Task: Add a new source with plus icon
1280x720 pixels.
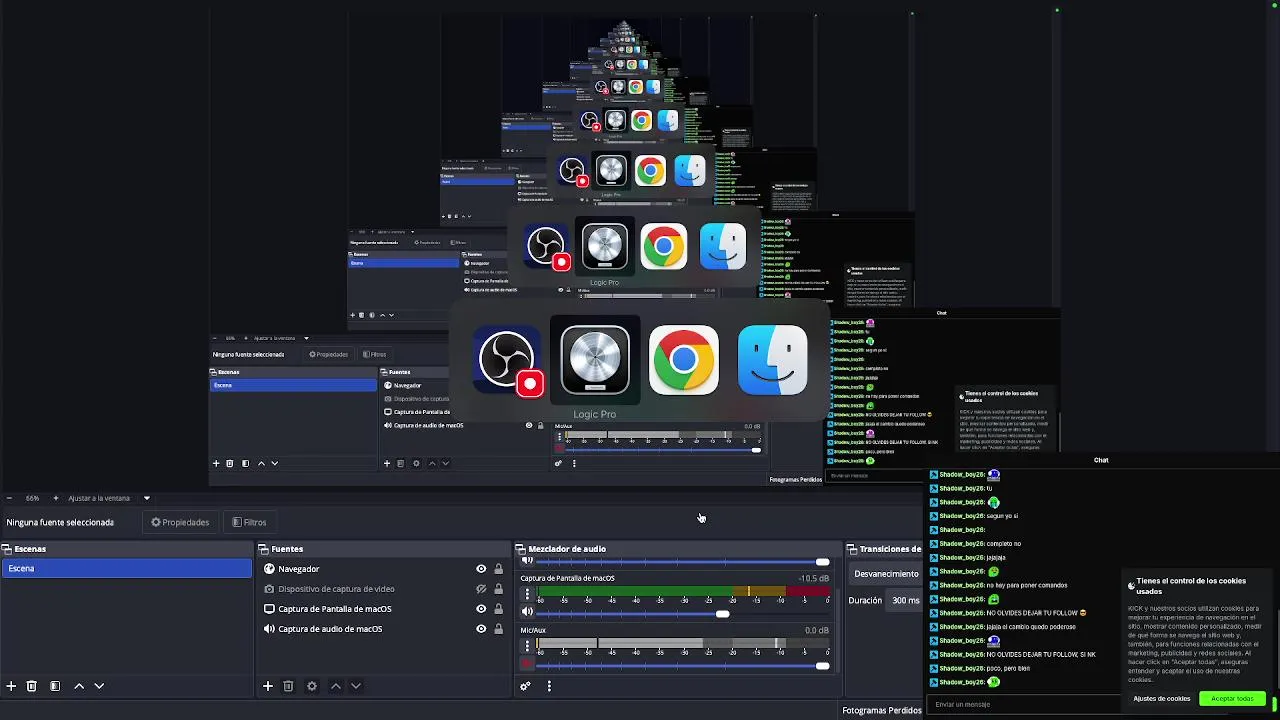Action: coord(267,686)
